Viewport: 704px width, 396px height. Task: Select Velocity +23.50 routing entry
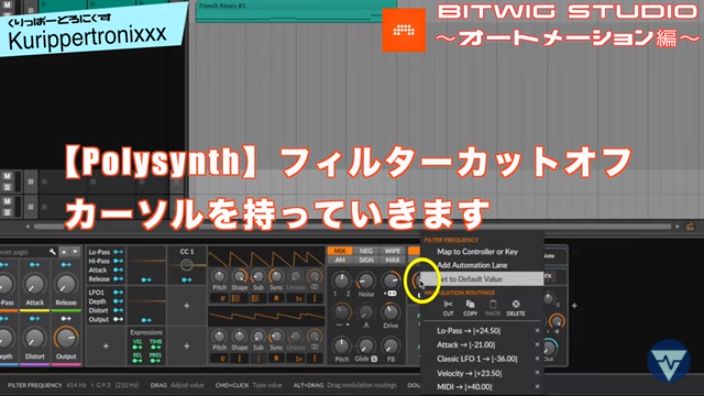coord(469,373)
